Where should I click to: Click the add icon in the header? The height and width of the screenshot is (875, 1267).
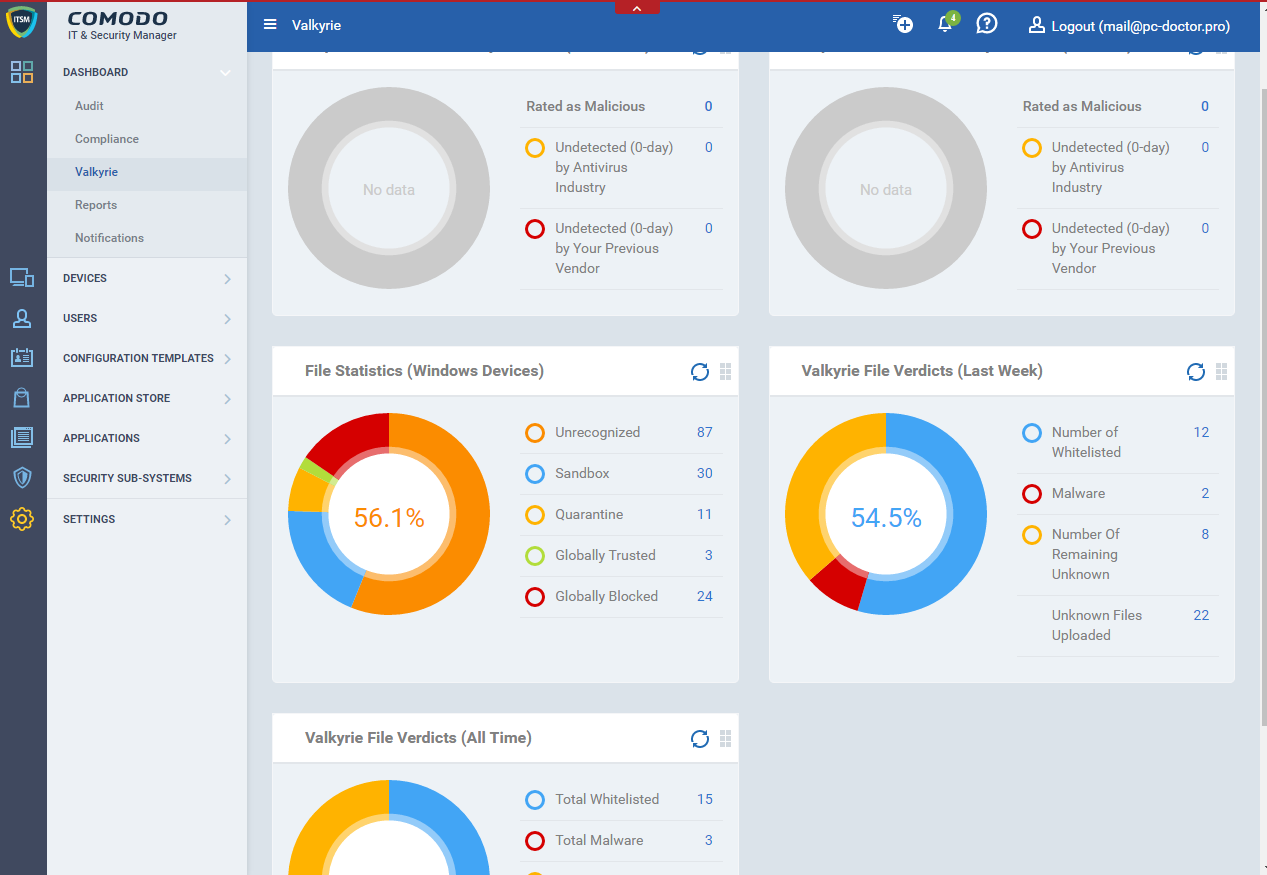tap(903, 25)
